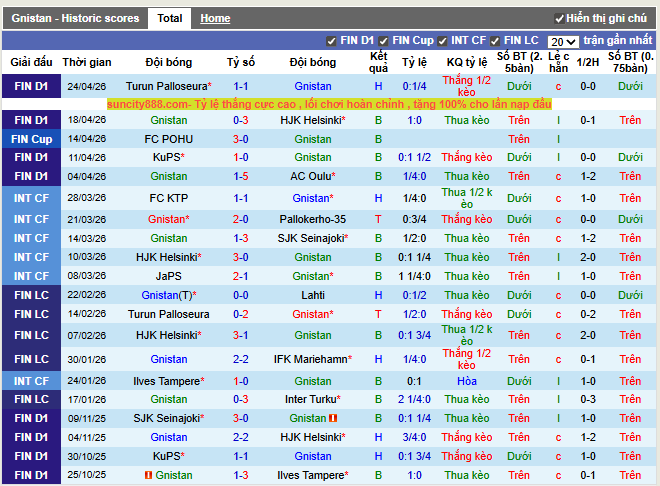This screenshot has height=486, width=660.
Task: Open the Home tab
Action: tap(215, 19)
